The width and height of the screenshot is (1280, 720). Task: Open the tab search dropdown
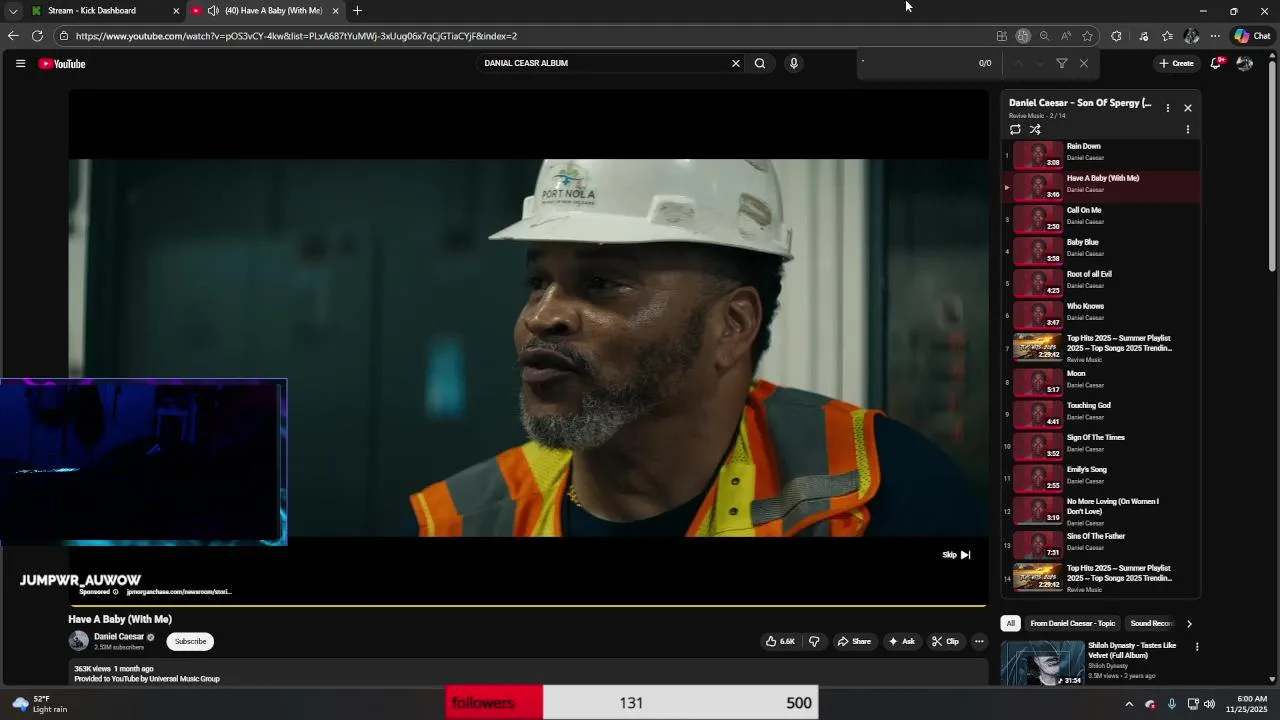pyautogui.click(x=13, y=11)
